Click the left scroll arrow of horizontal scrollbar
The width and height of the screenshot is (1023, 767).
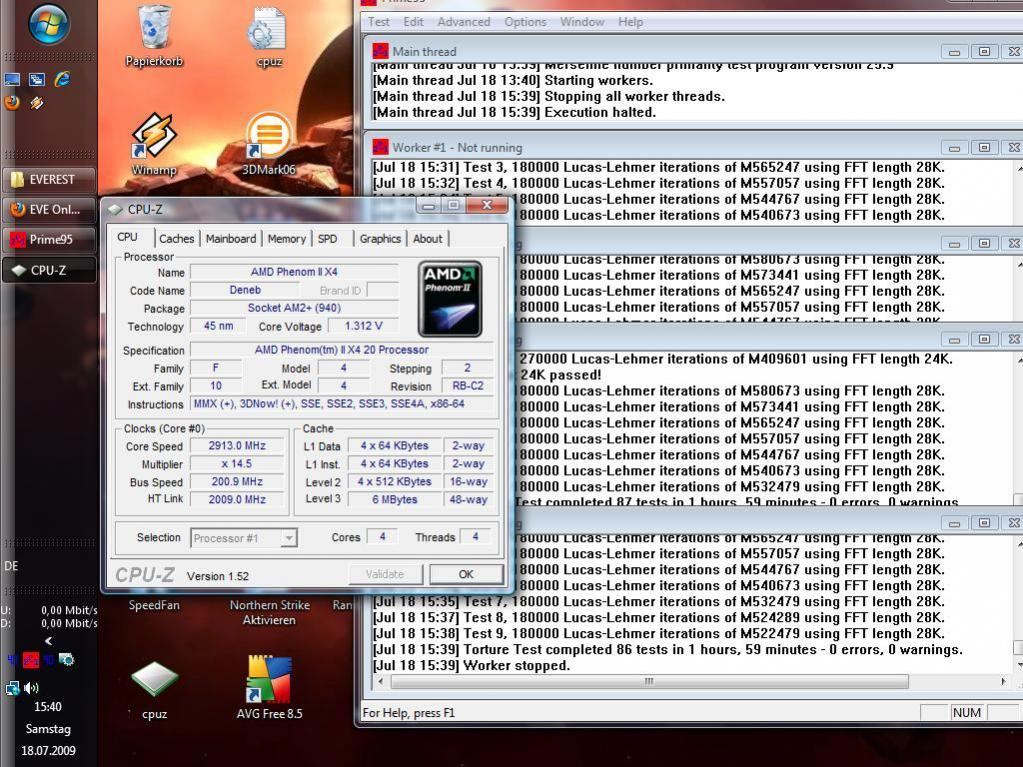pos(381,682)
